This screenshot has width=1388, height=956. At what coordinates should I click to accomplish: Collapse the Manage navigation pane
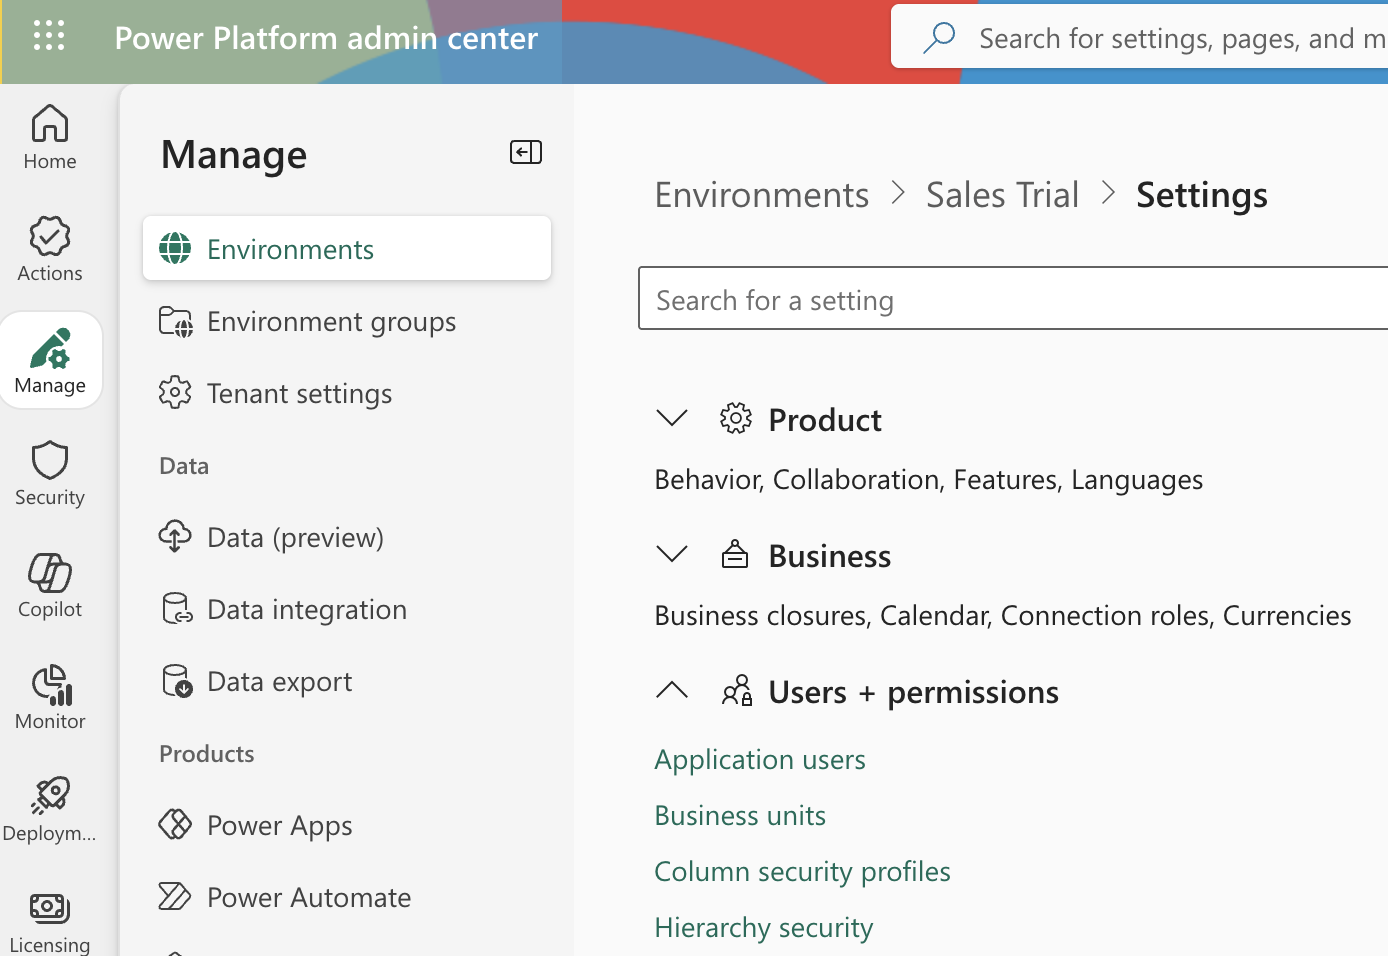tap(525, 152)
